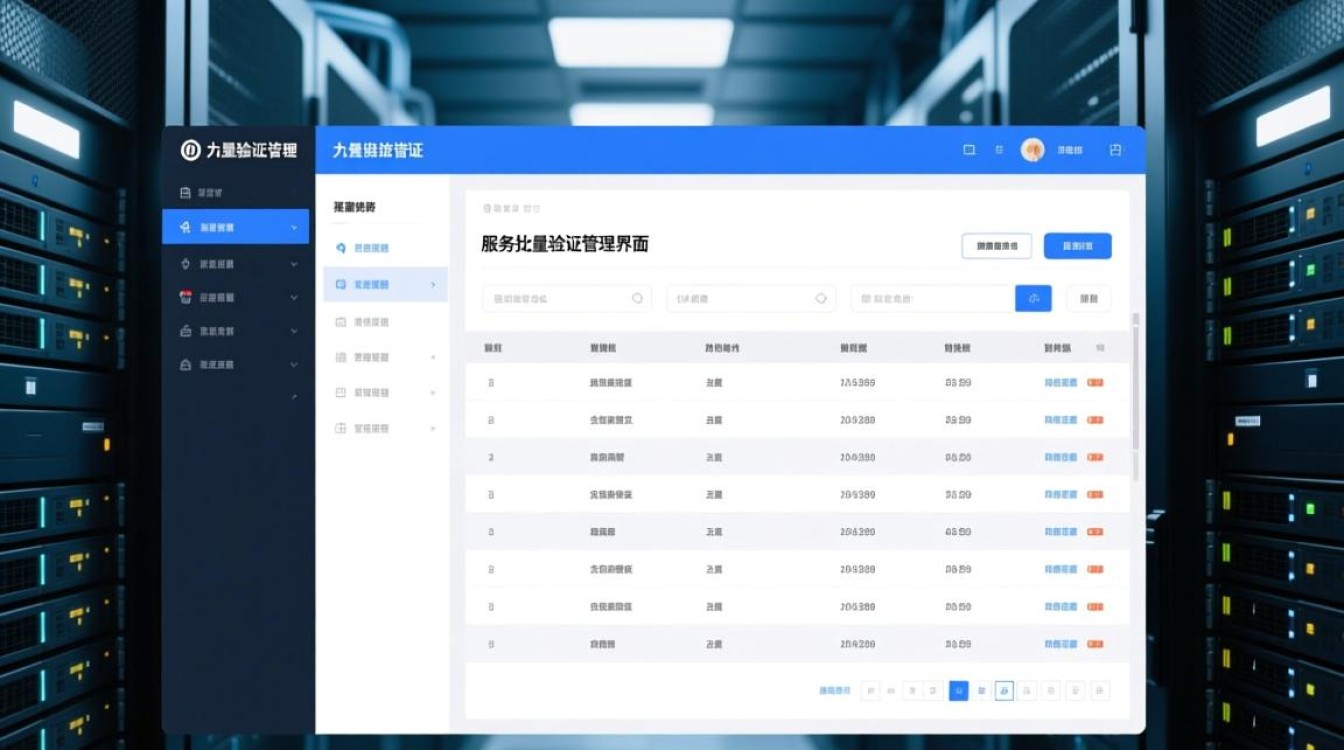This screenshot has height=750, width=1344.
Task: Click the blue primary button at the top right
Action: tap(1077, 246)
